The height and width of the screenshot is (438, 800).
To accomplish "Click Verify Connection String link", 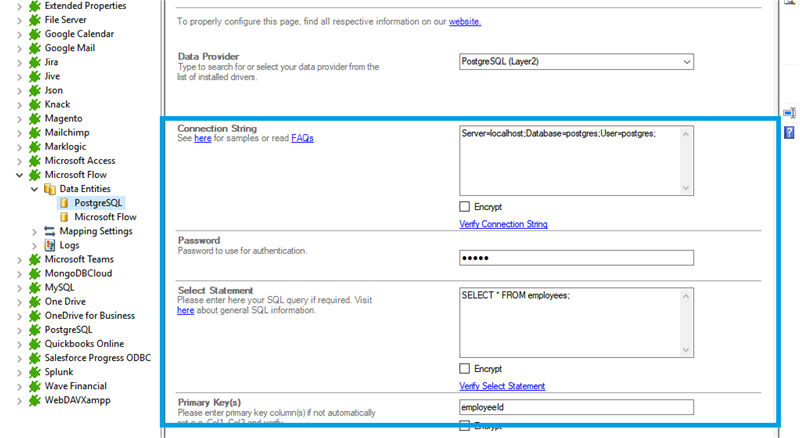I will 503,224.
